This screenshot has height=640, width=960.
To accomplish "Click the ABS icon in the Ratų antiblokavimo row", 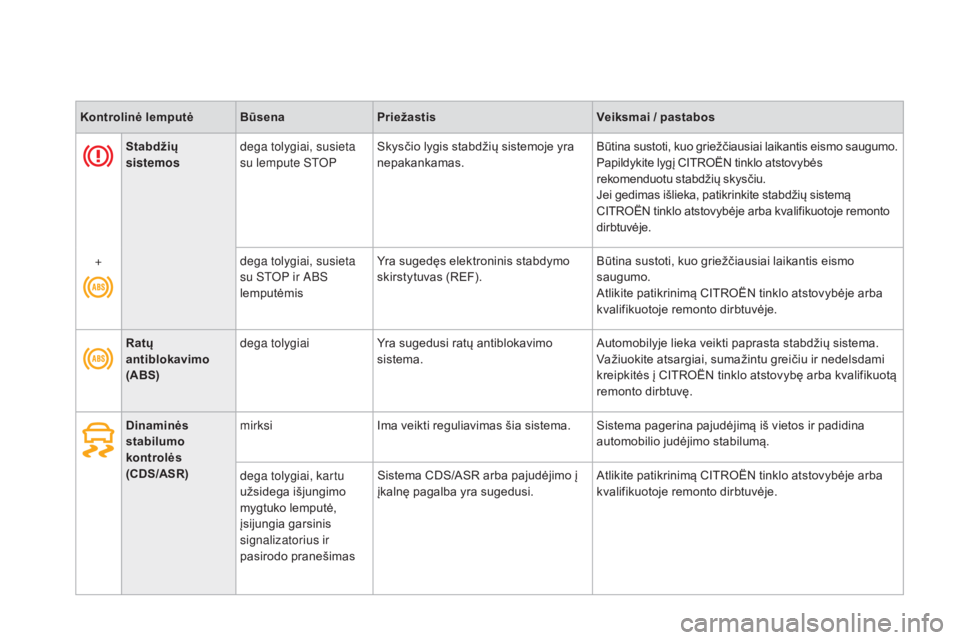I will (98, 358).
